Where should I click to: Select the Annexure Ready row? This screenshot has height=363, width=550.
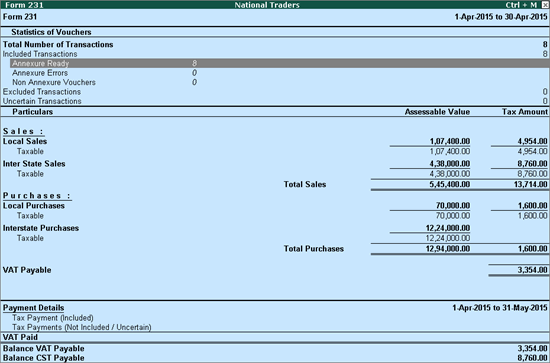tap(280, 63)
